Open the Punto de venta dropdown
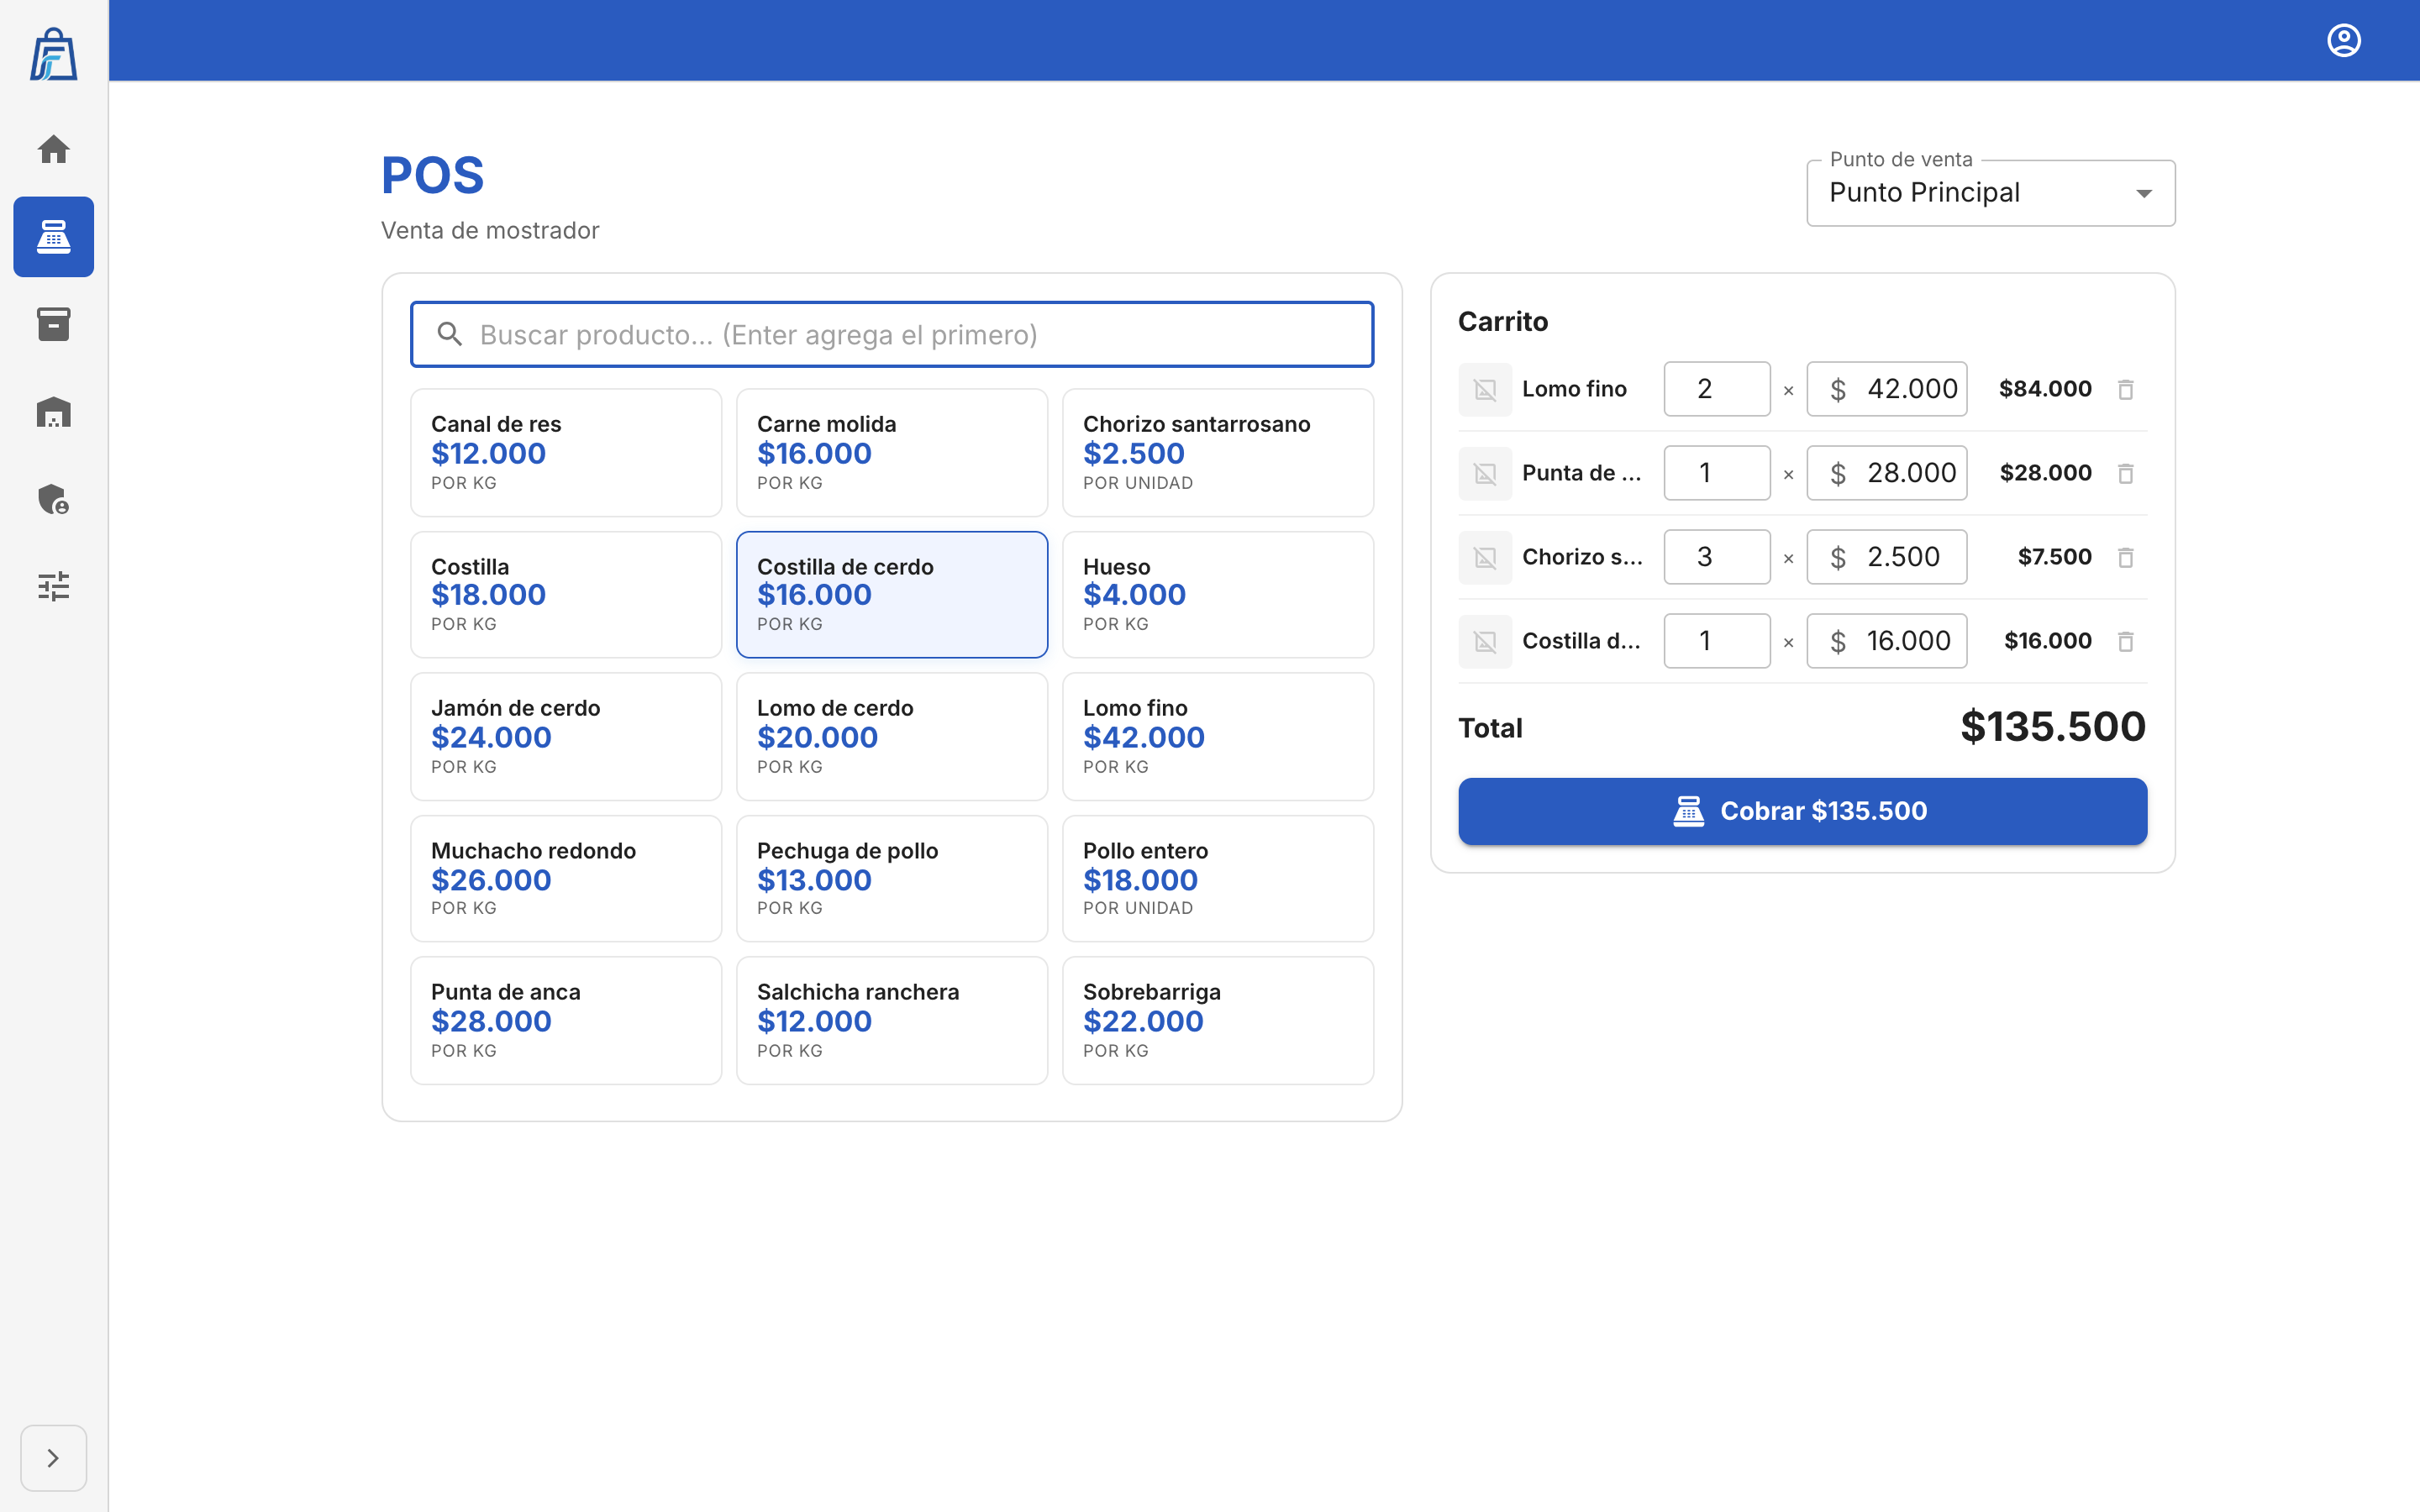 click(1990, 193)
